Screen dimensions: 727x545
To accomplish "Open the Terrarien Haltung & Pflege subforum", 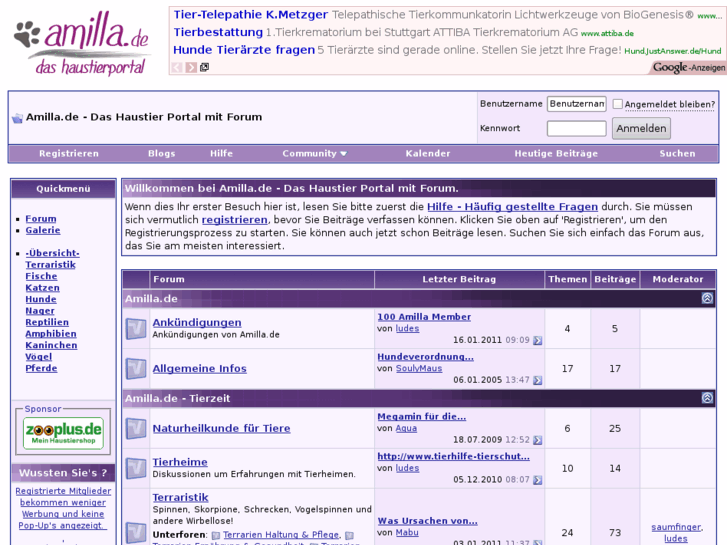I will pos(281,535).
